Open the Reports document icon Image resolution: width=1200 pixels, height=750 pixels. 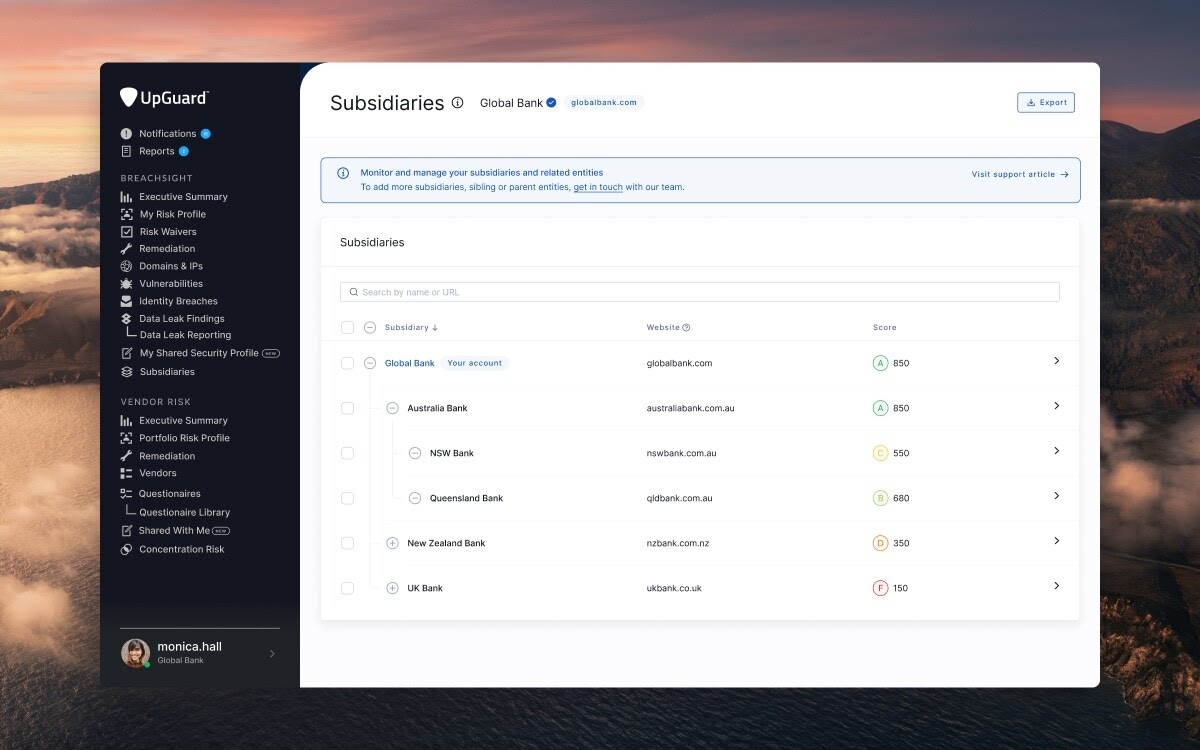click(126, 151)
